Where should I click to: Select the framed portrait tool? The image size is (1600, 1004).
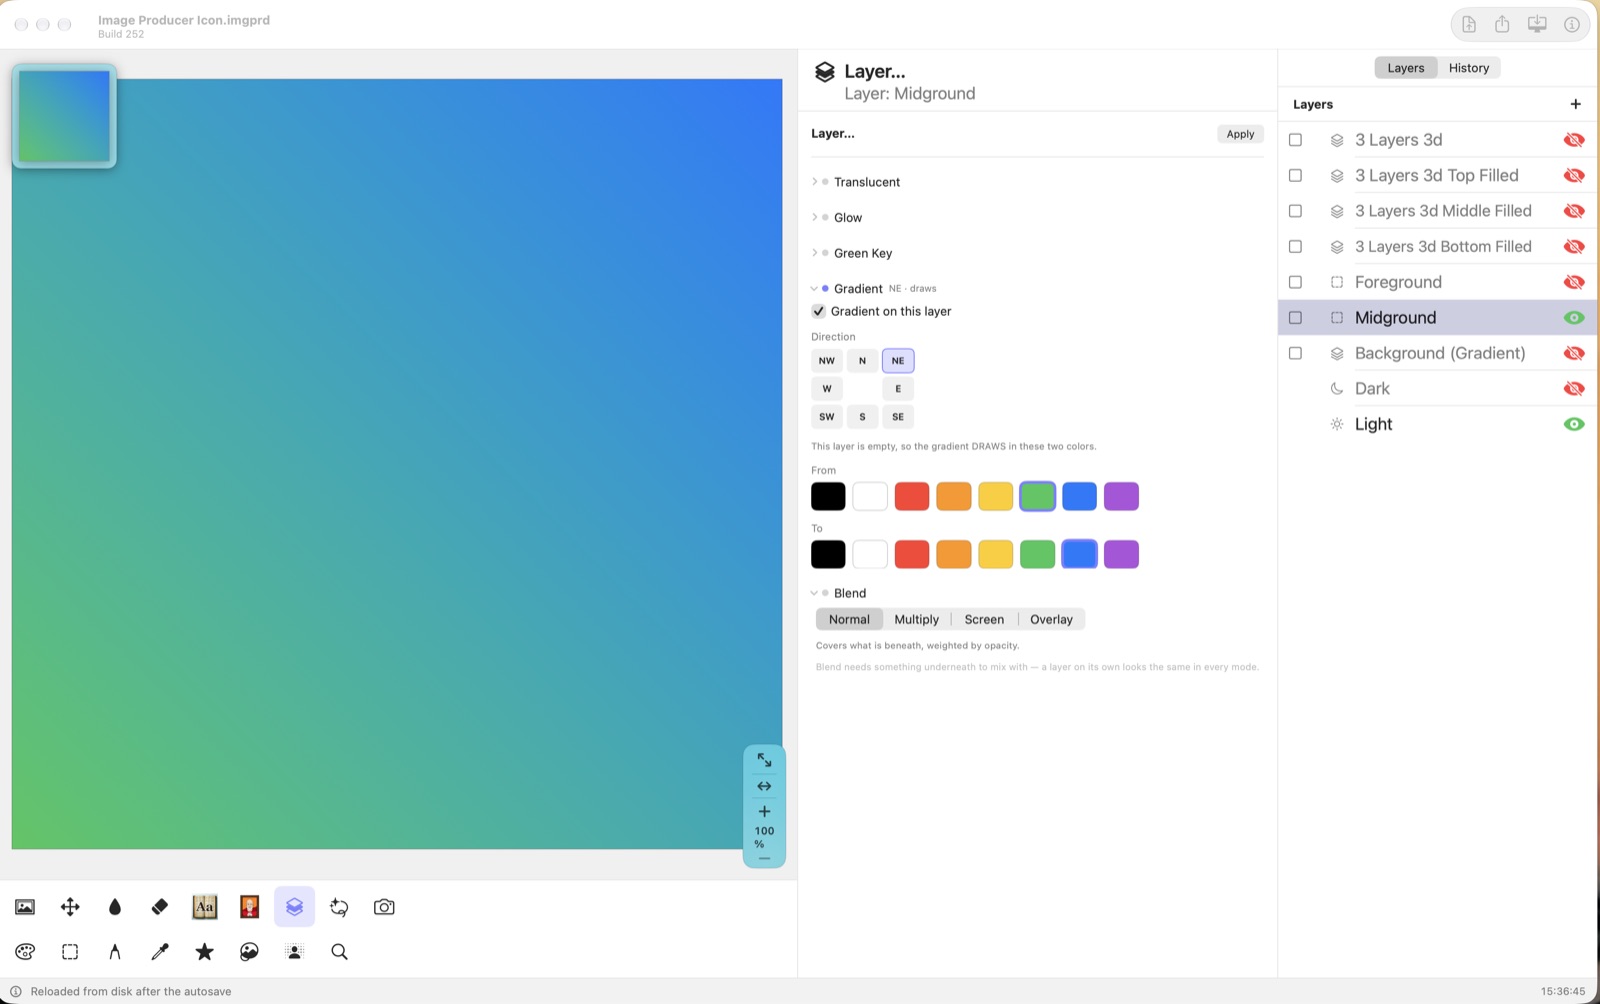[x=250, y=907]
